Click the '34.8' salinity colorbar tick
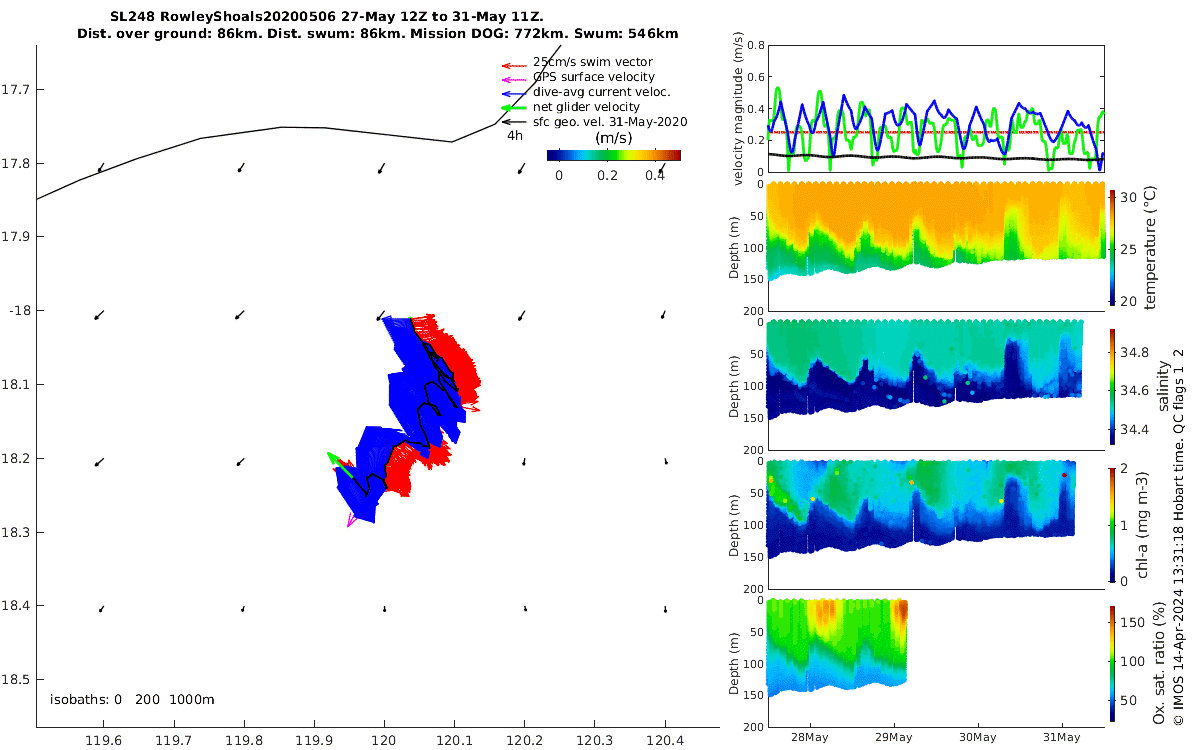1200x750 pixels. (x=1135, y=352)
